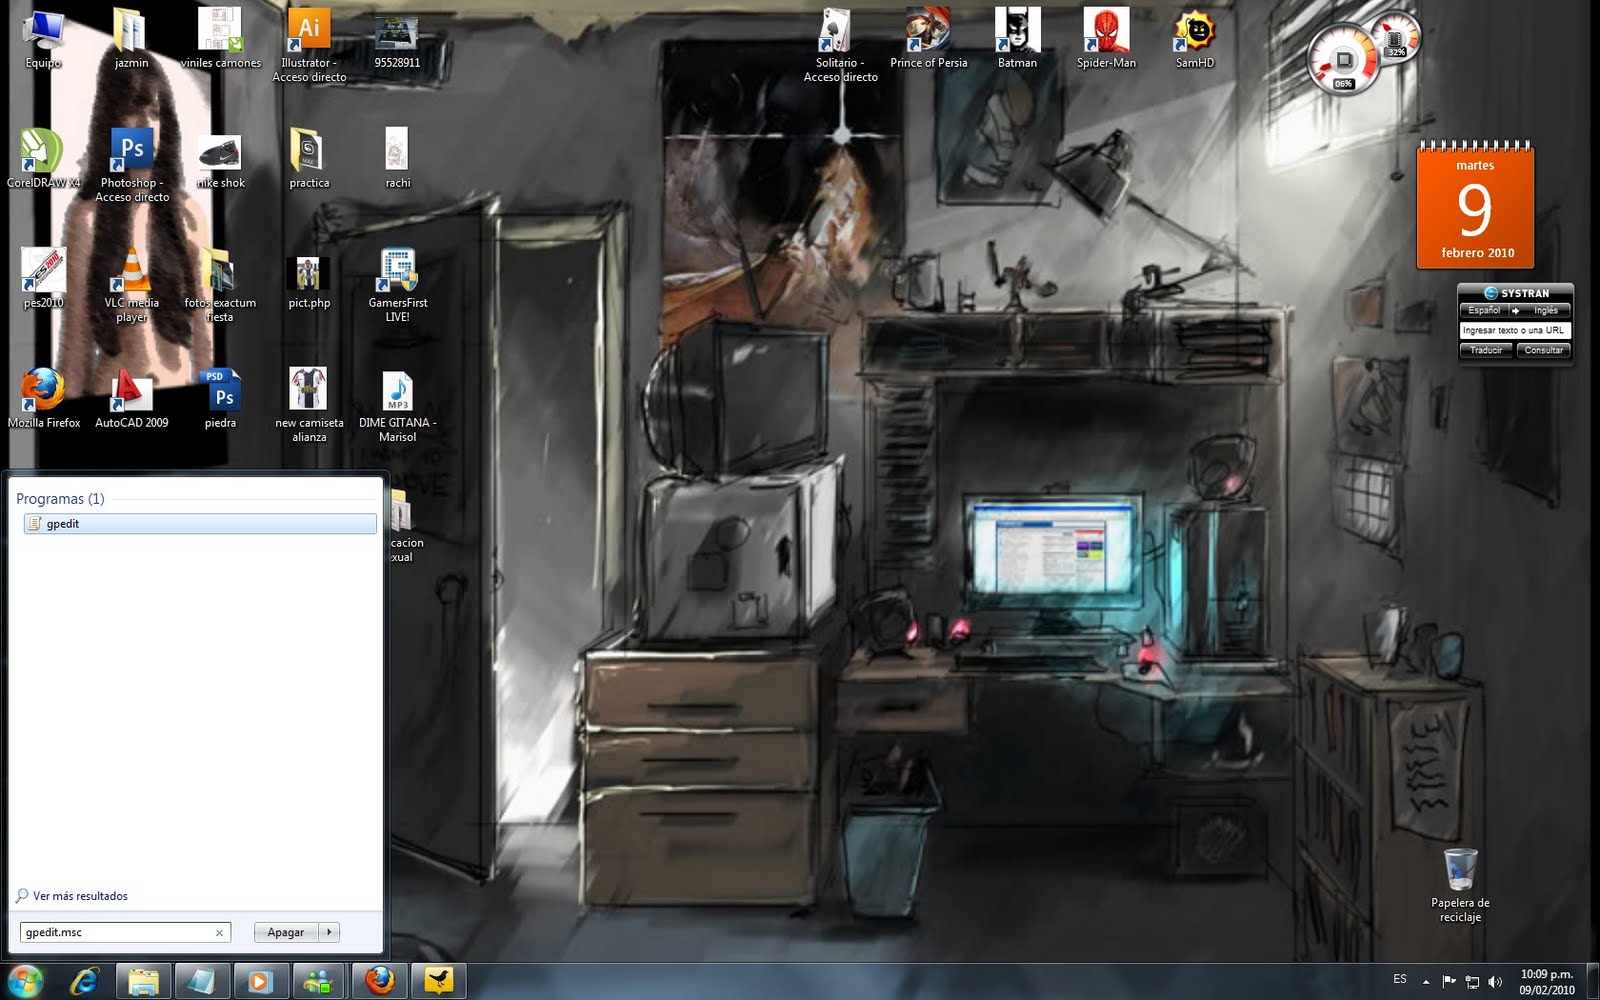The width and height of the screenshot is (1600, 1000).
Task: Click SYSTRAN Traducir button
Action: (x=1486, y=350)
